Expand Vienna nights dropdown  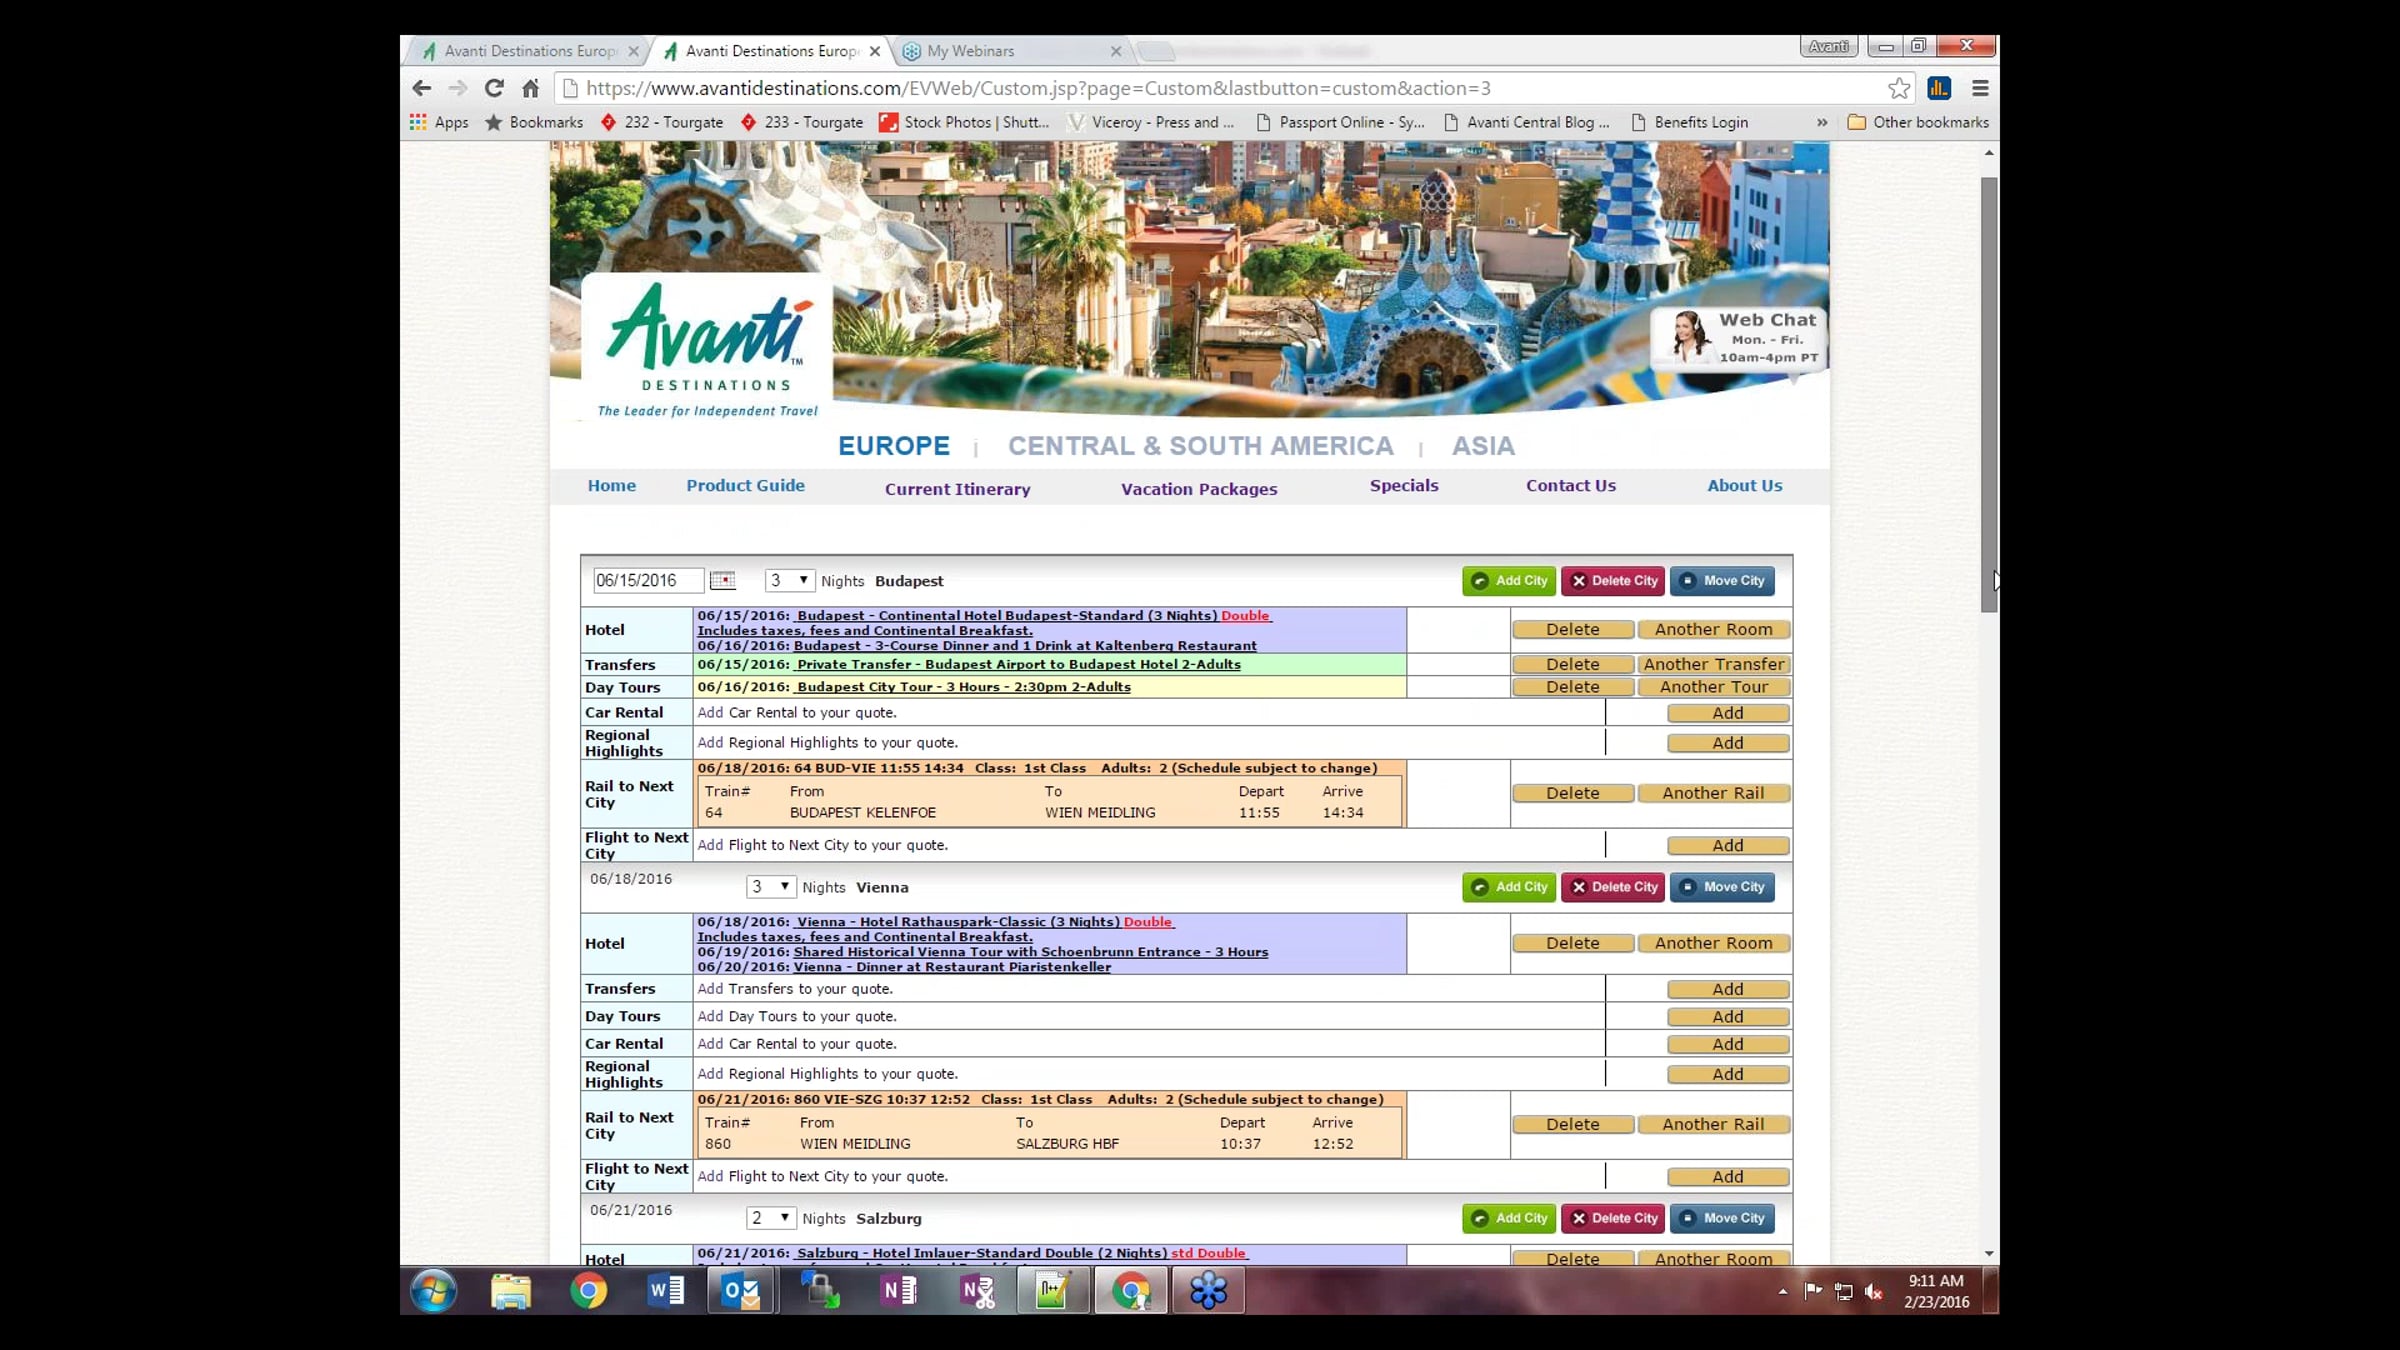[x=771, y=887]
